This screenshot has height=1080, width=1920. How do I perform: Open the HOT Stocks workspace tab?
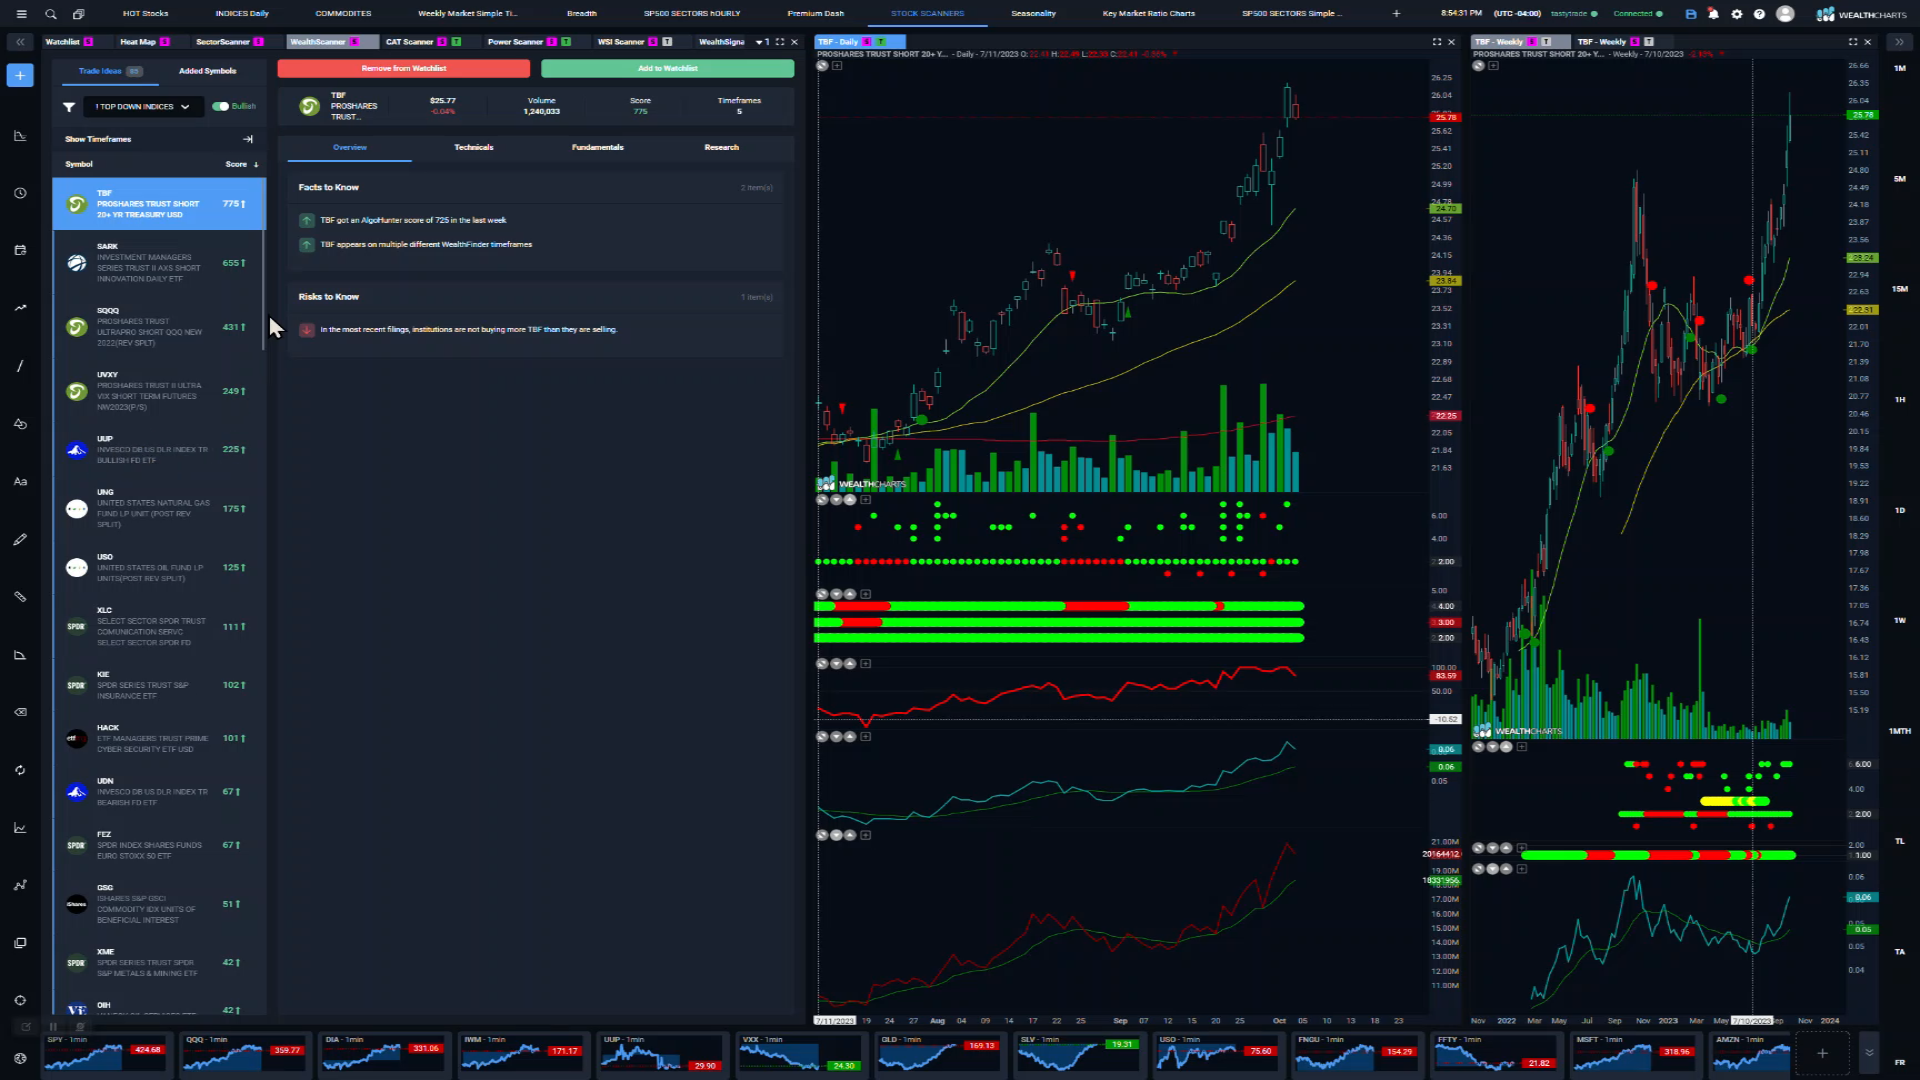click(x=146, y=14)
